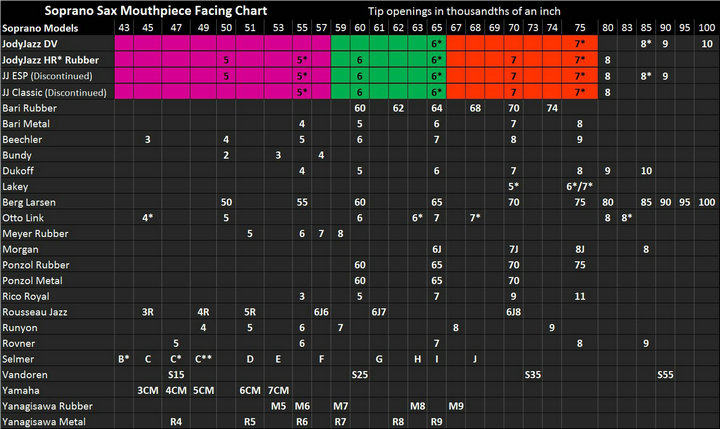Screen dimensions: 720x429
Task: Click the "5*" cell in Lakey row
Action: (x=513, y=187)
